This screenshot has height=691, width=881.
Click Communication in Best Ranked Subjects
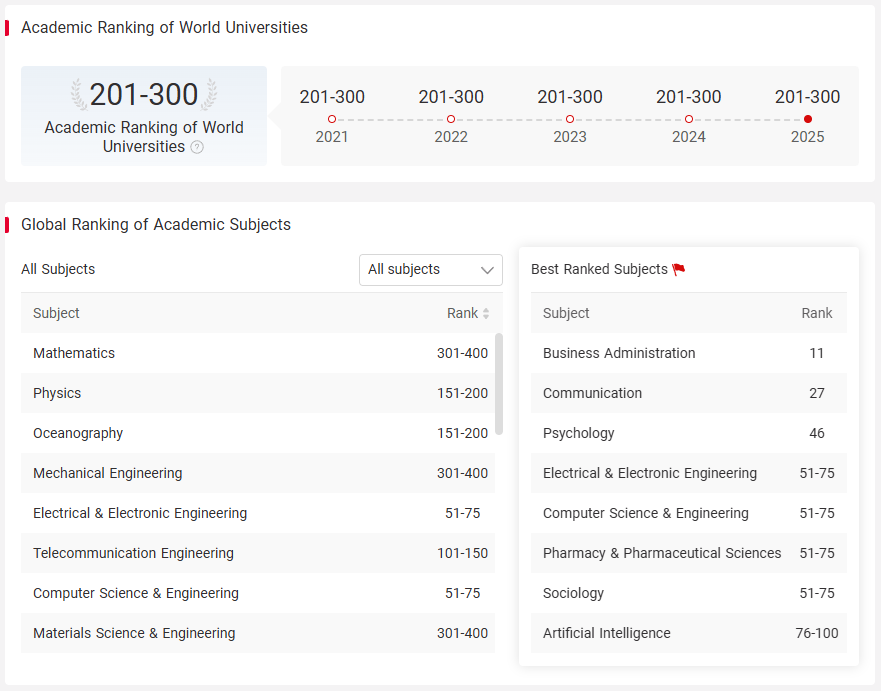[x=689, y=393]
